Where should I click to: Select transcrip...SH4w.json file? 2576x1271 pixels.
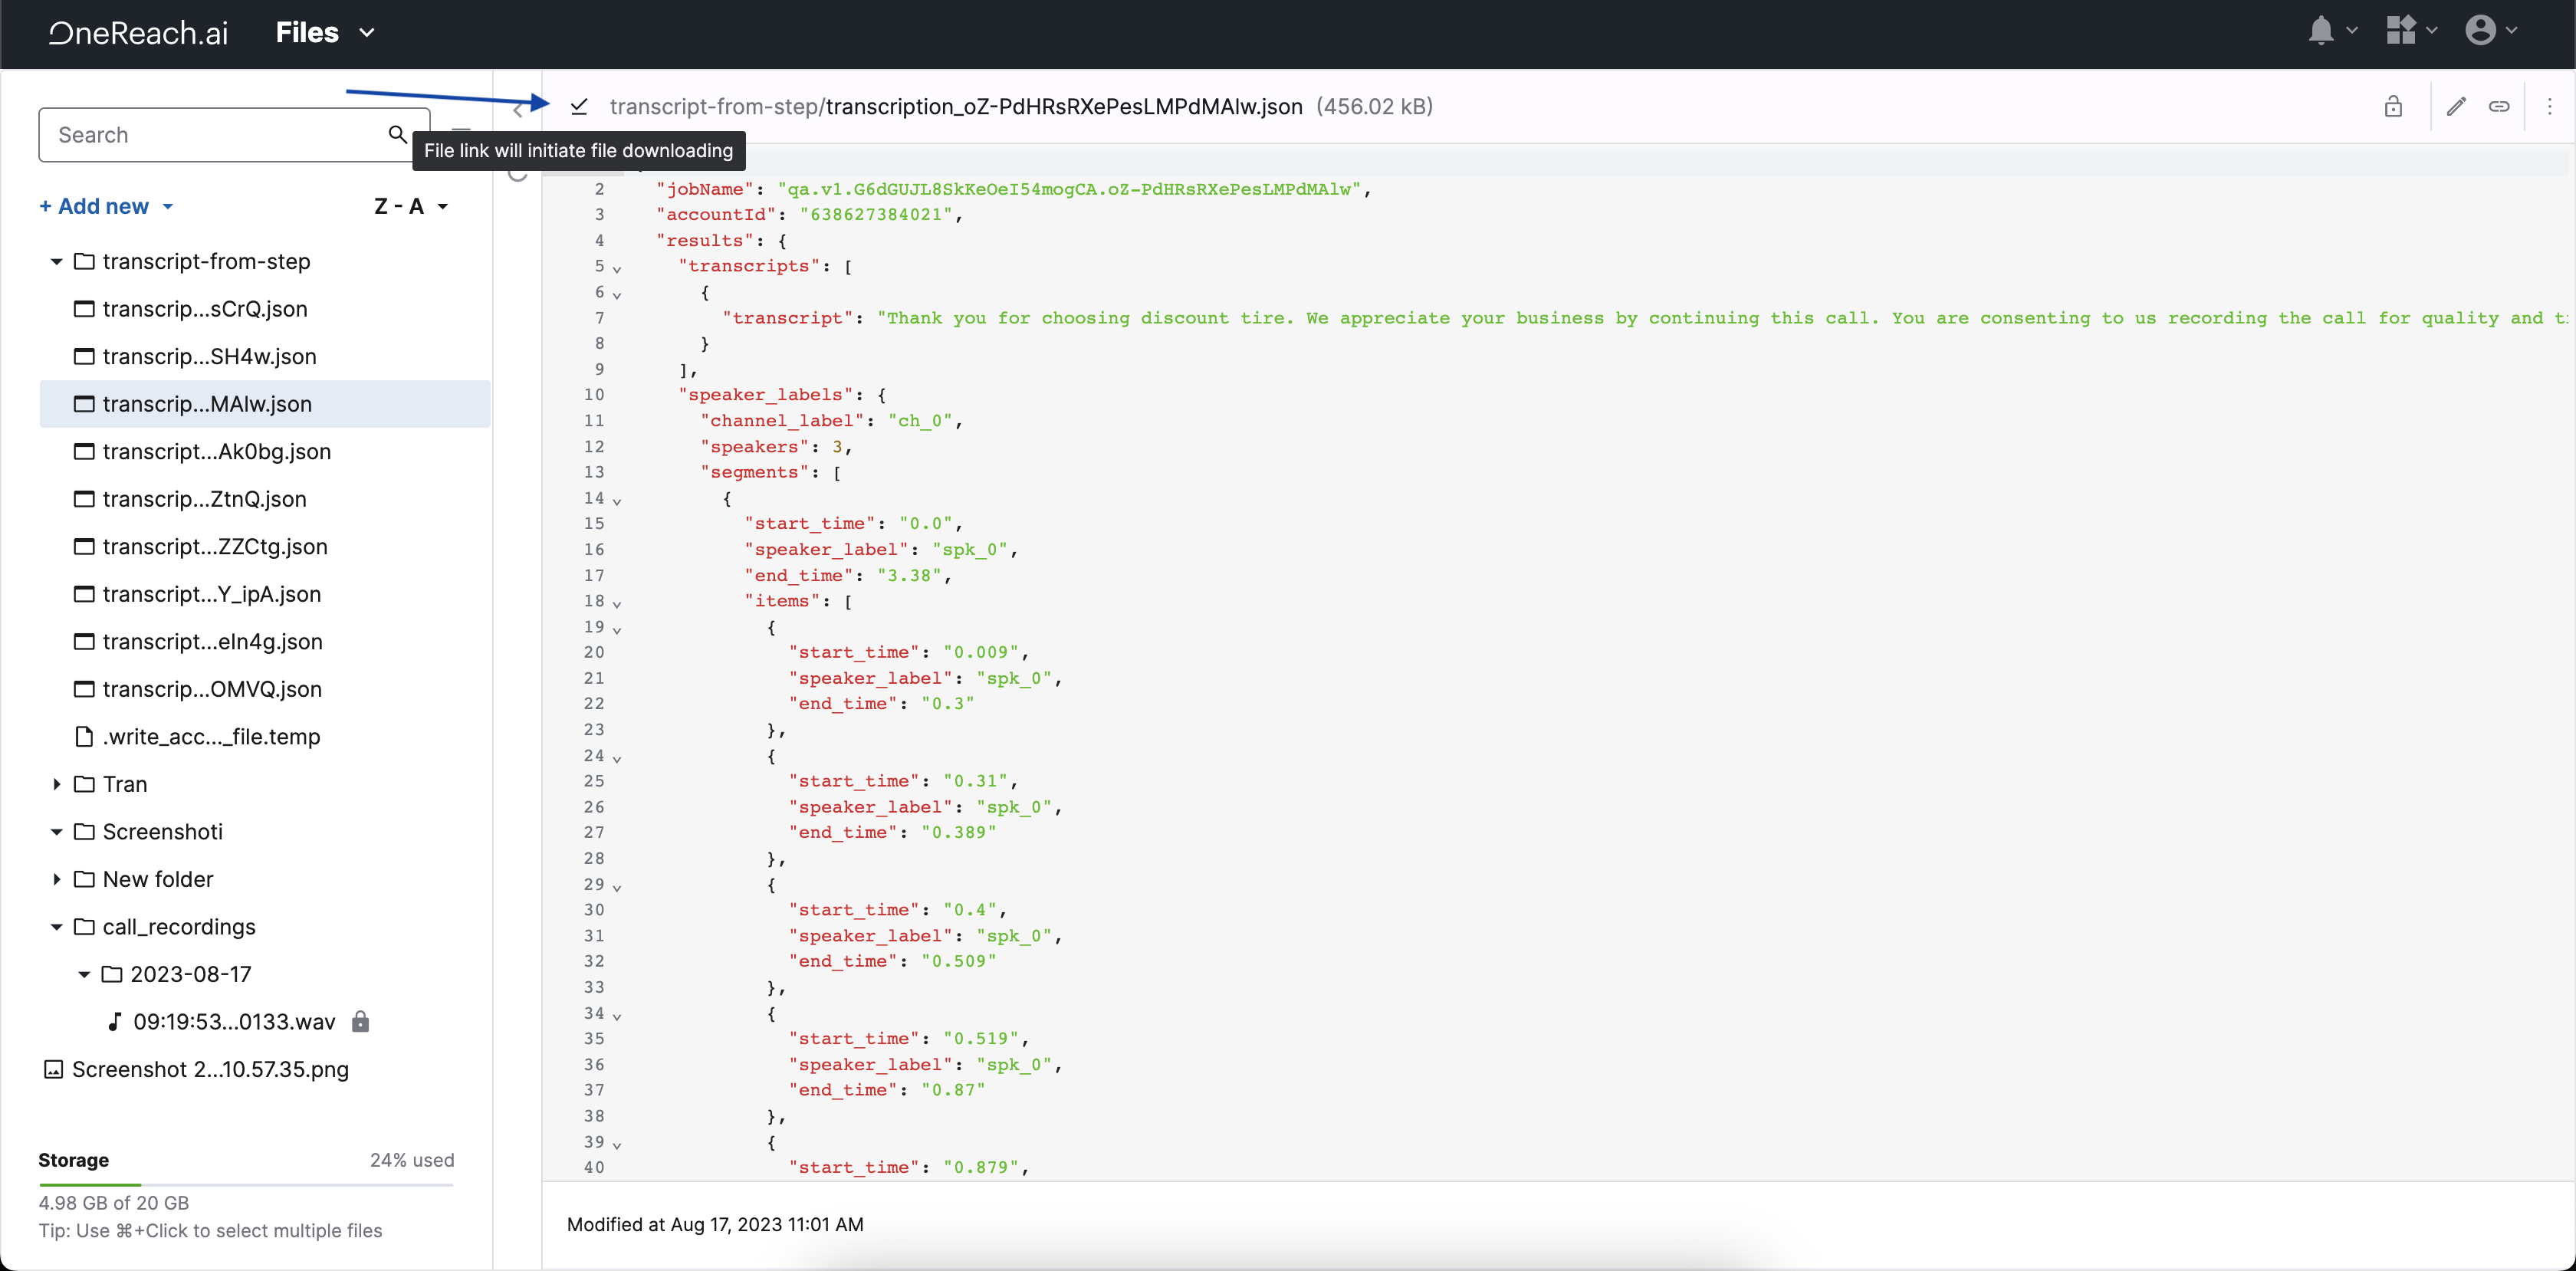point(265,356)
